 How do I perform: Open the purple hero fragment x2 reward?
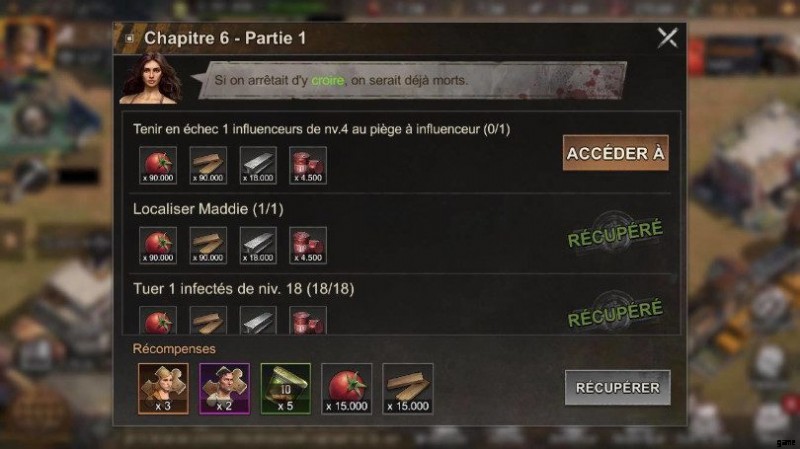(x=224, y=389)
